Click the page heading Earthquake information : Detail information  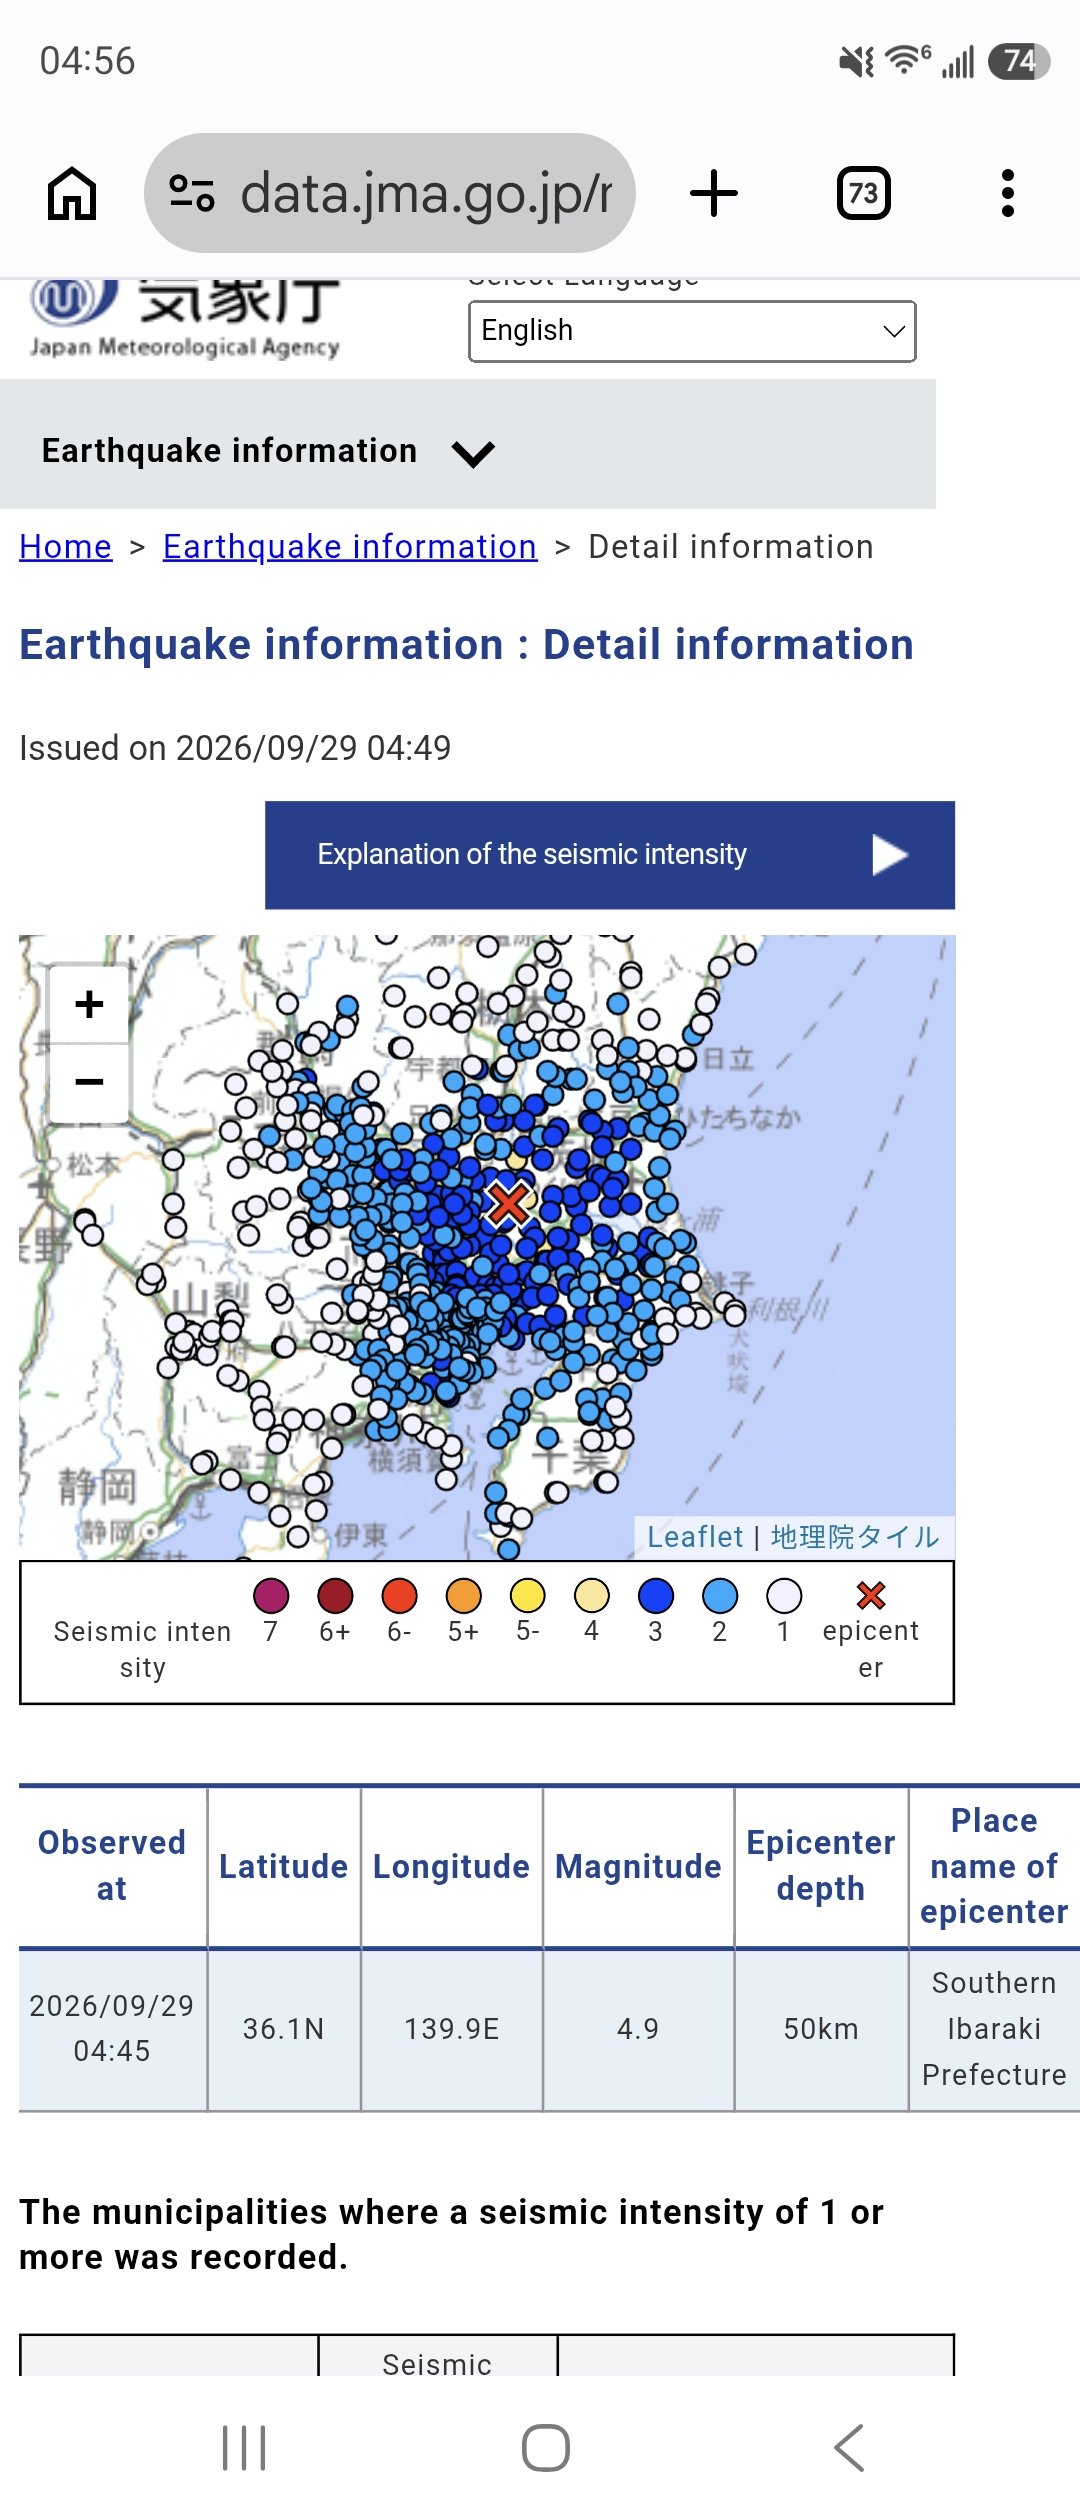(x=467, y=645)
